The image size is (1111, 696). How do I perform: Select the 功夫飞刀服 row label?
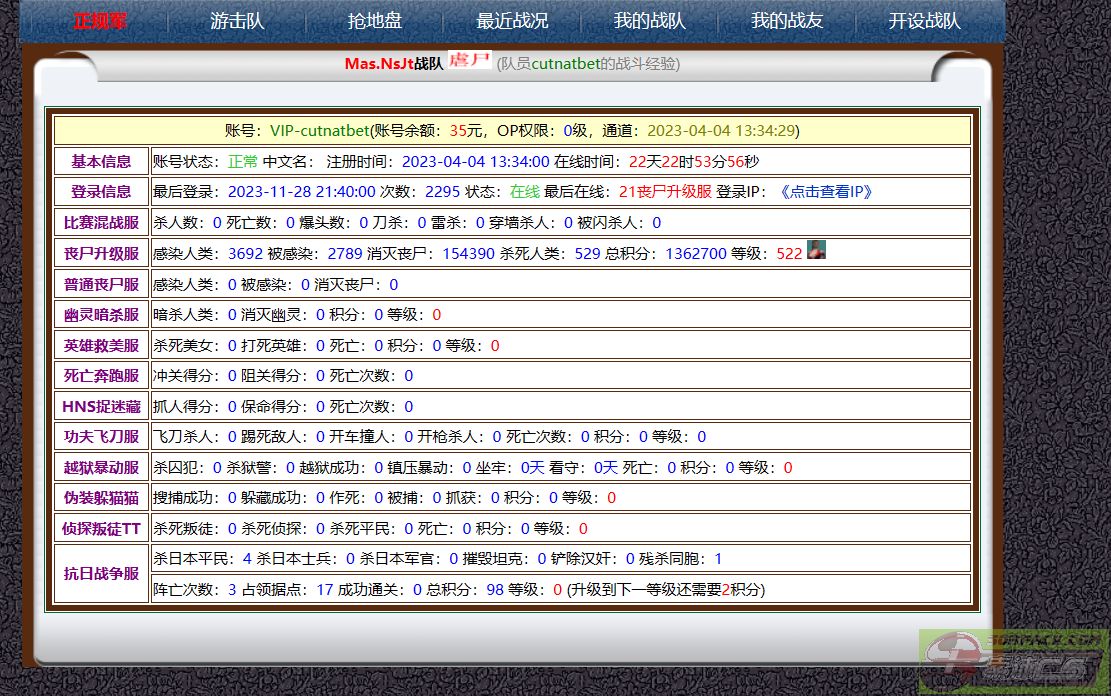pos(101,437)
